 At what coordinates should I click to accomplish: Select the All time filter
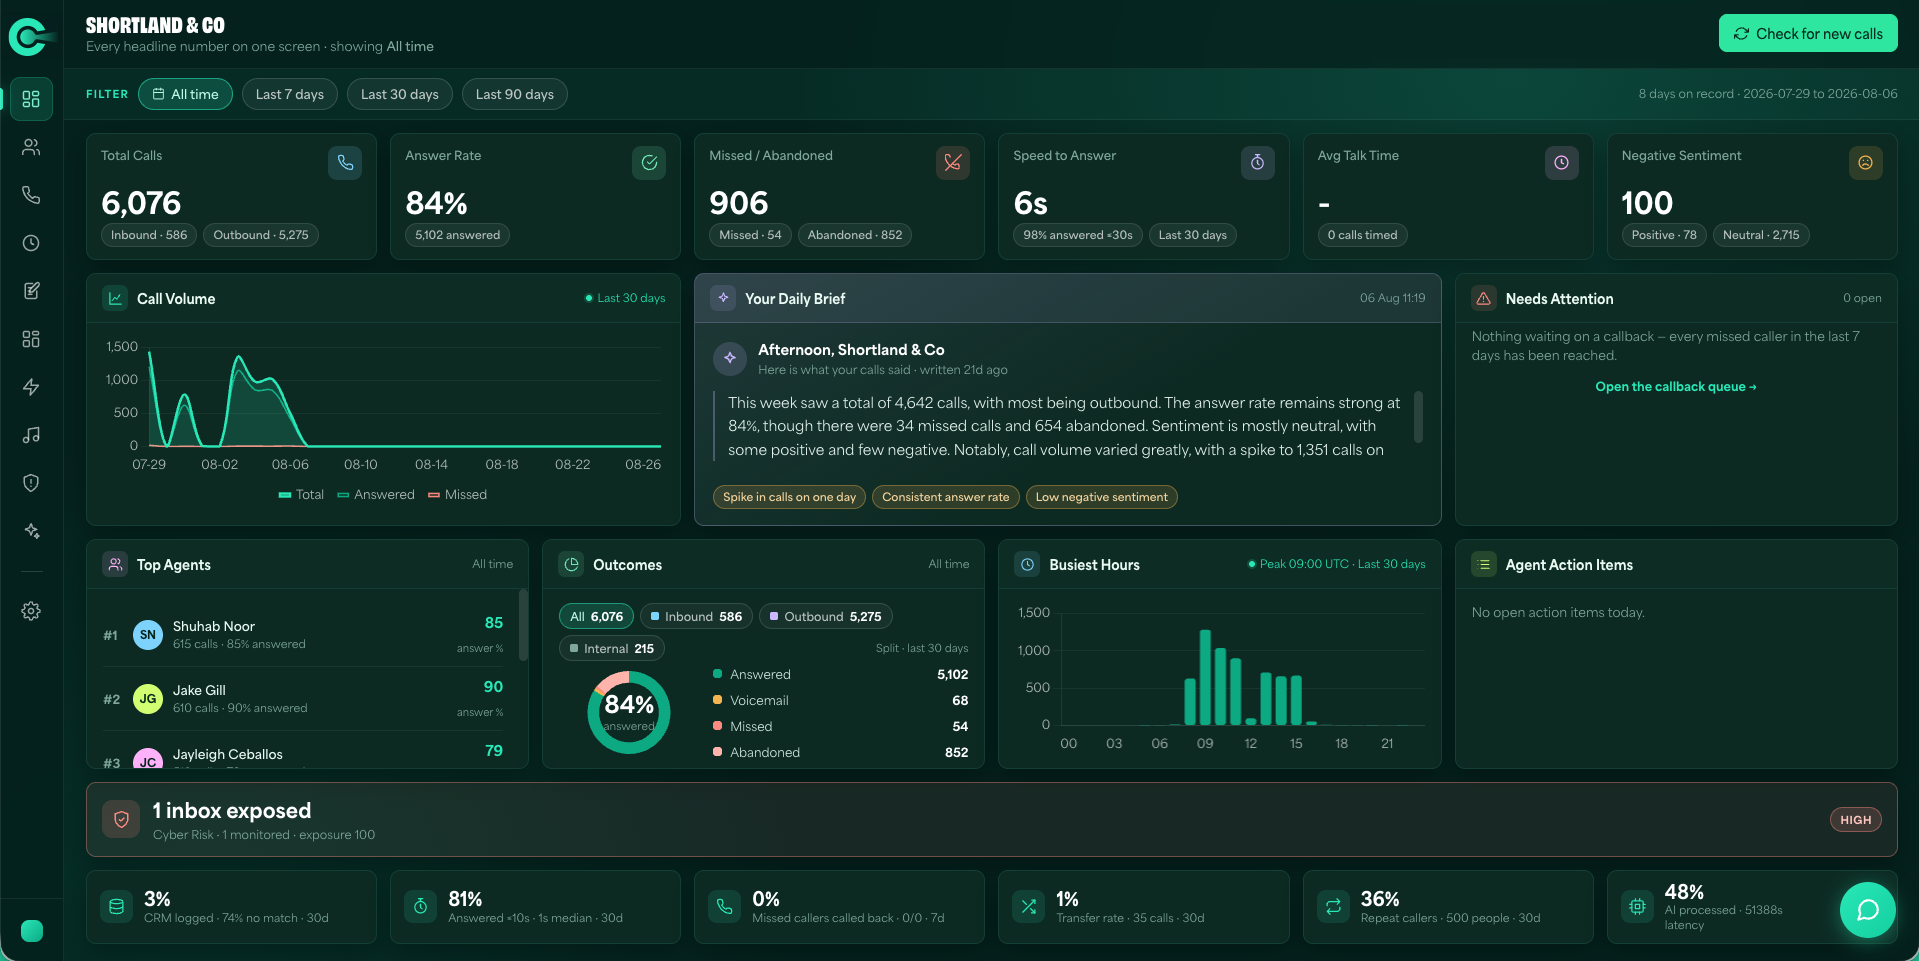click(185, 94)
